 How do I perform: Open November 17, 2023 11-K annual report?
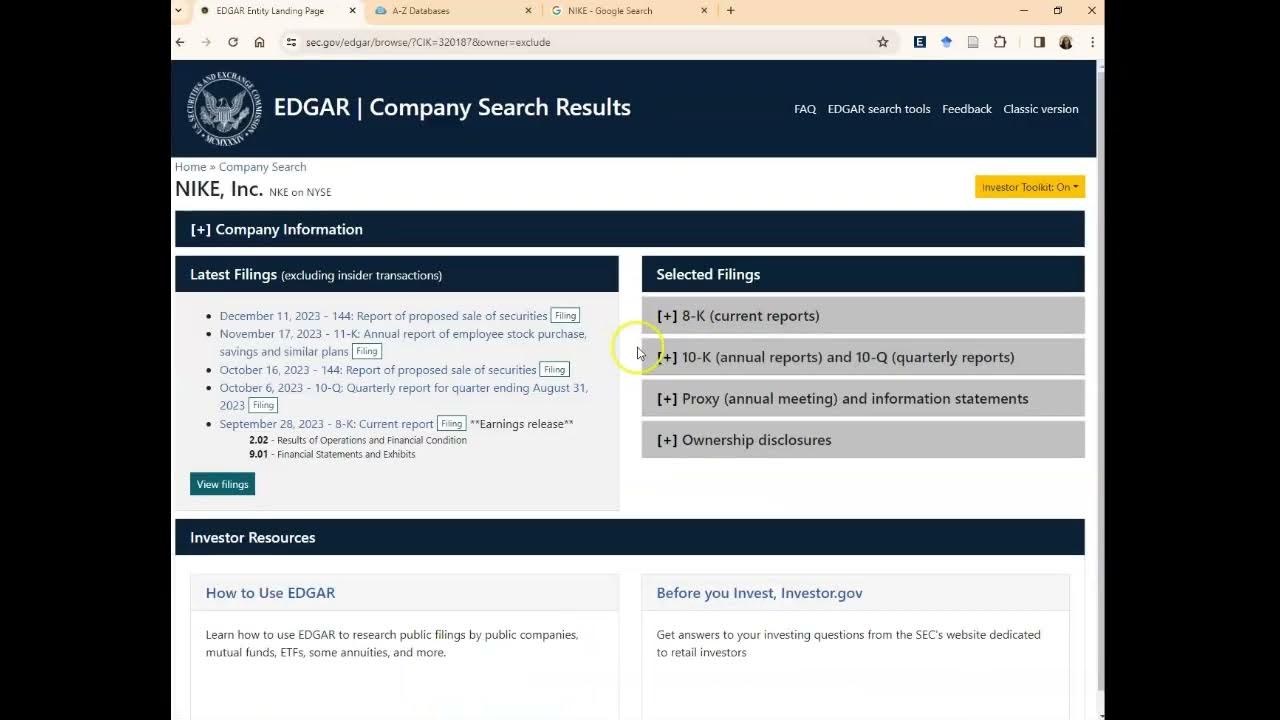coord(403,343)
